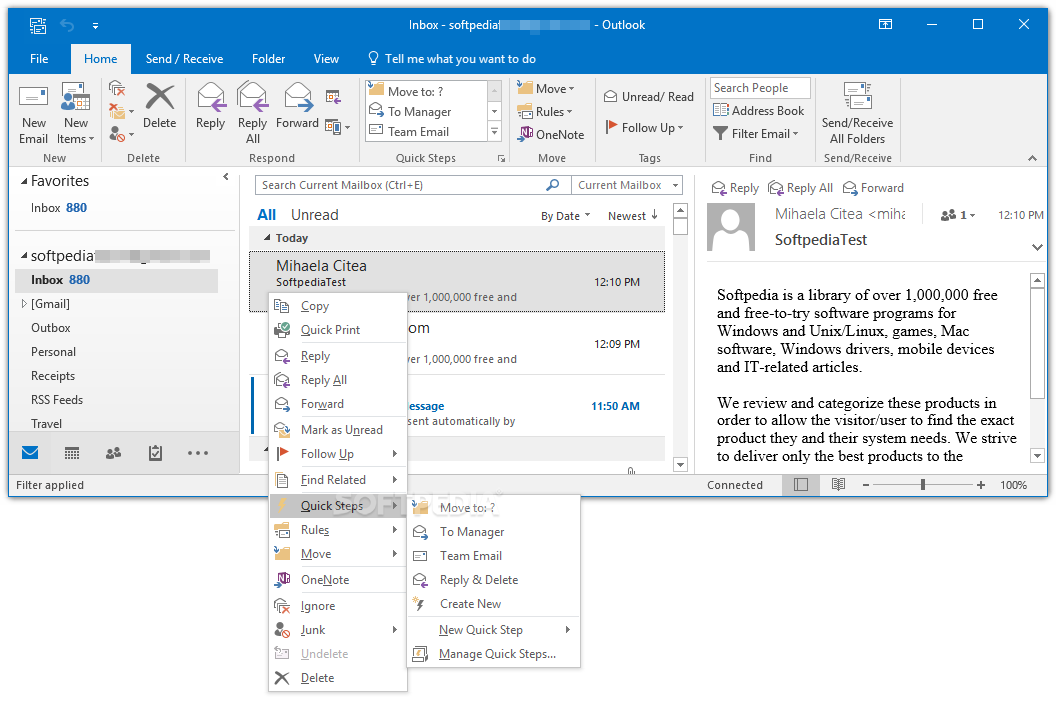Screen dimensions: 1056x702
Task: Open the OneNote button in the Move group
Action: 551,134
